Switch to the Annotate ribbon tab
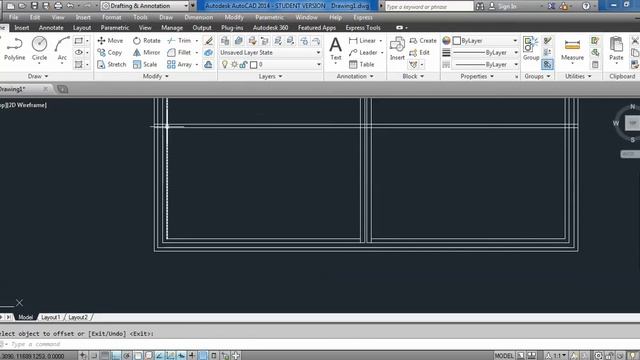 51,28
